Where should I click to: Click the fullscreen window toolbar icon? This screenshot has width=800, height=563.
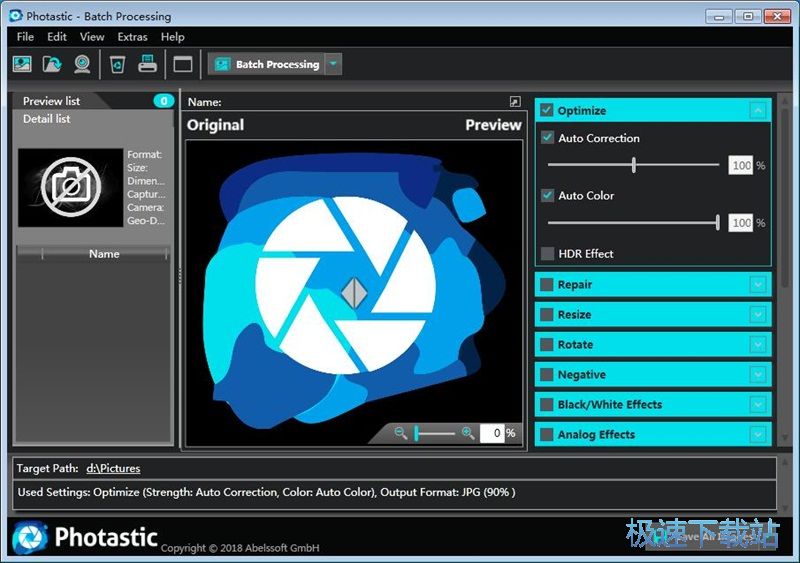click(x=182, y=64)
